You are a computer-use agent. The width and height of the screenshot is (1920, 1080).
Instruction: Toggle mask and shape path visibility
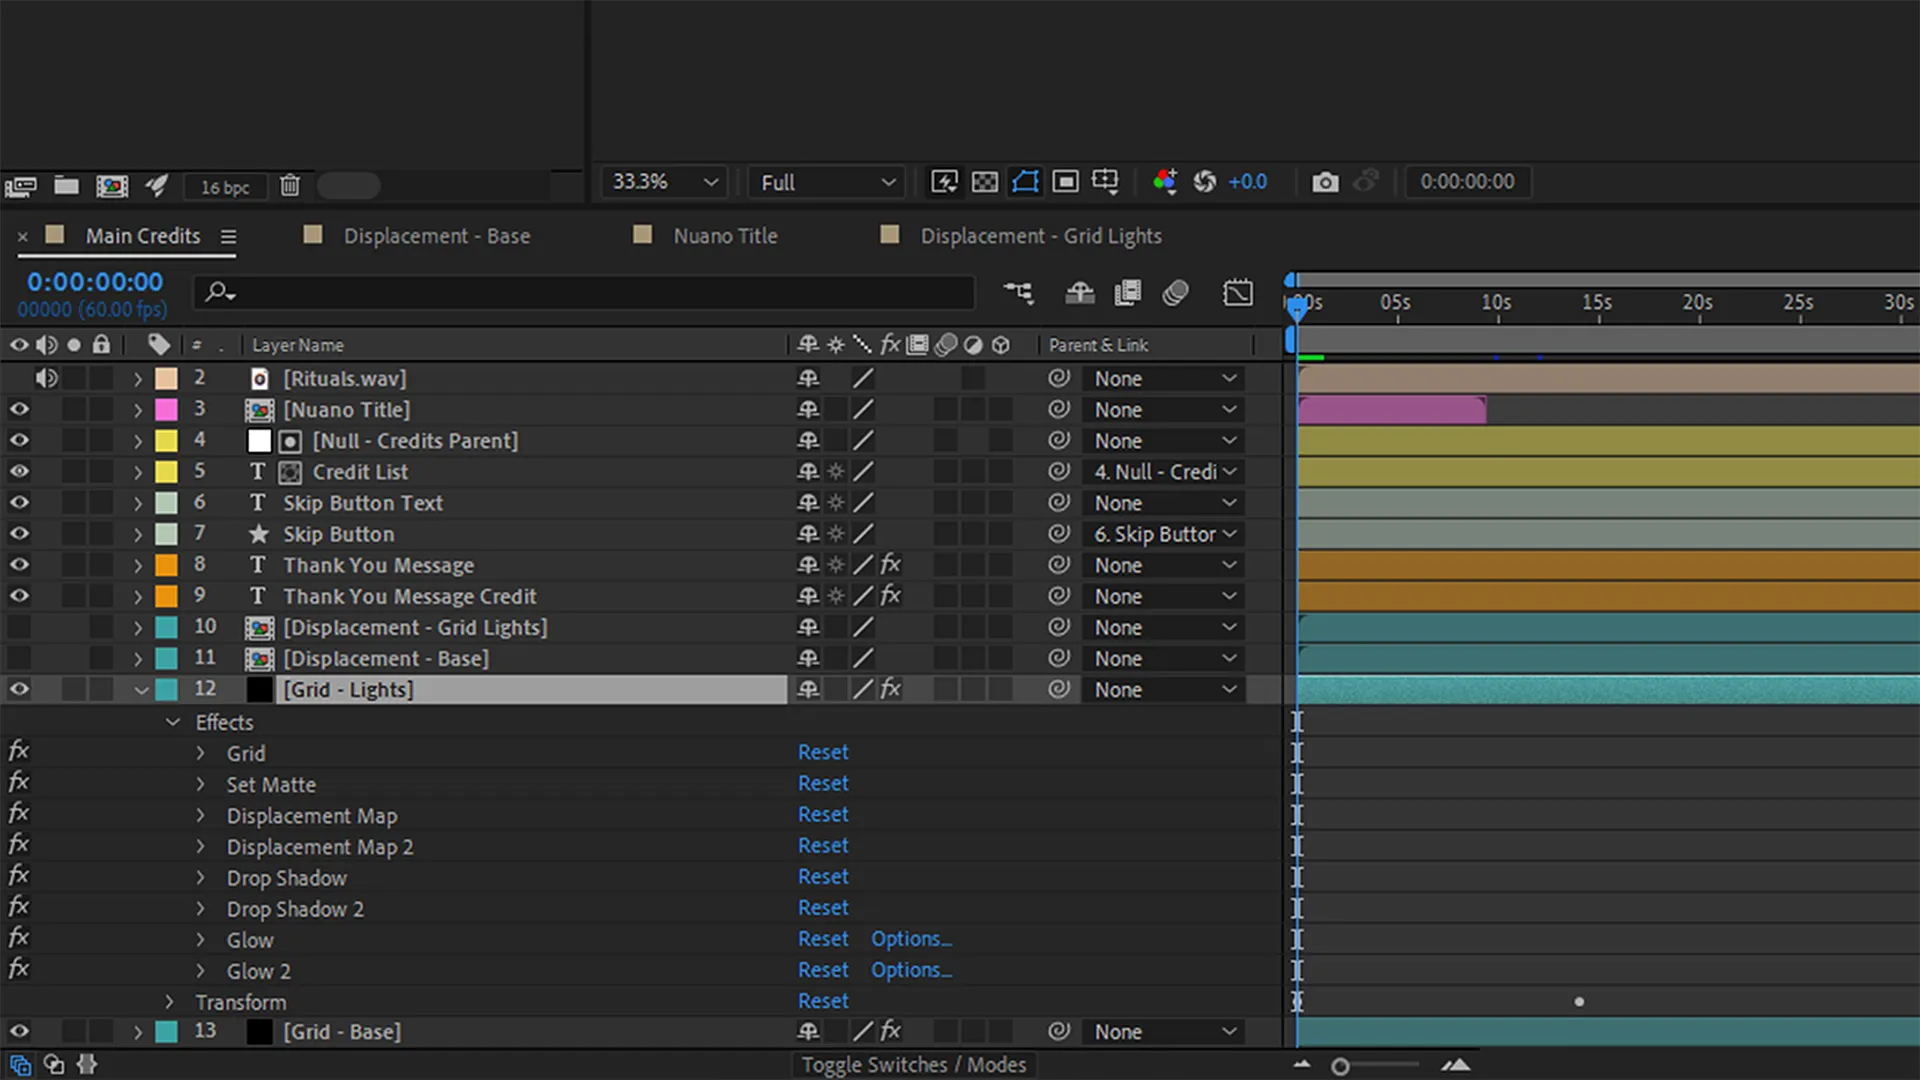coord(1025,181)
